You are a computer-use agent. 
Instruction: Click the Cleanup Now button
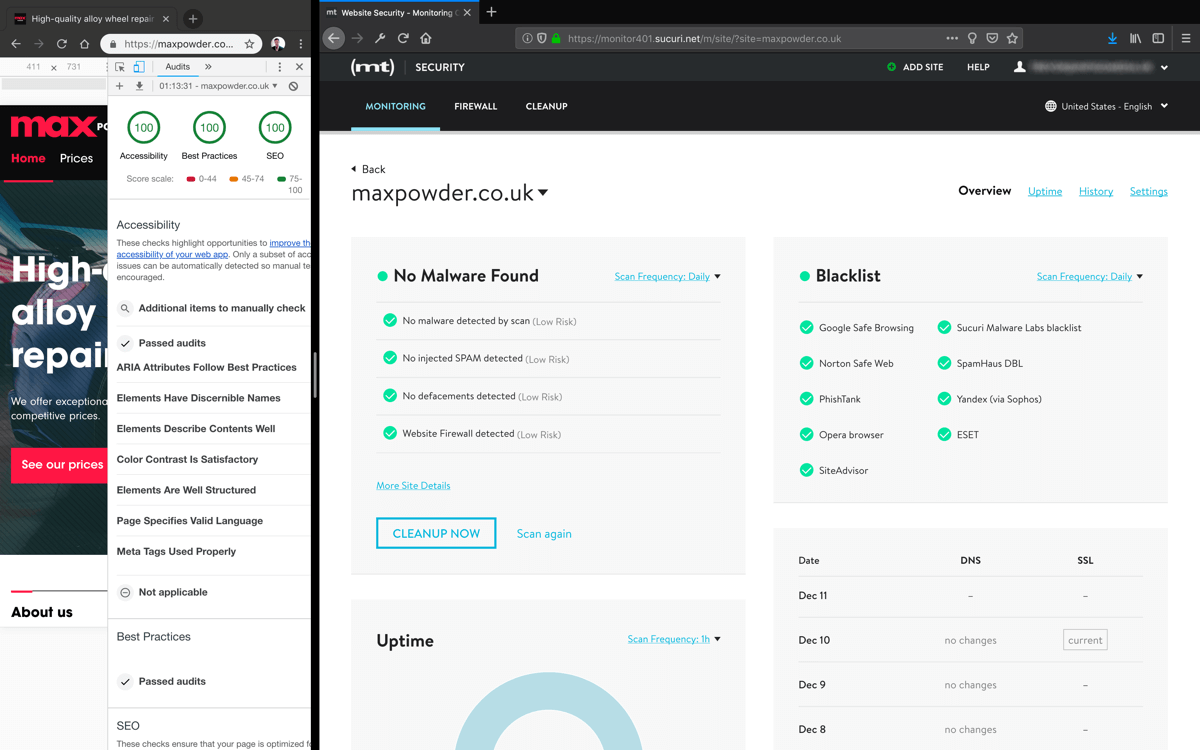pyautogui.click(x=436, y=533)
